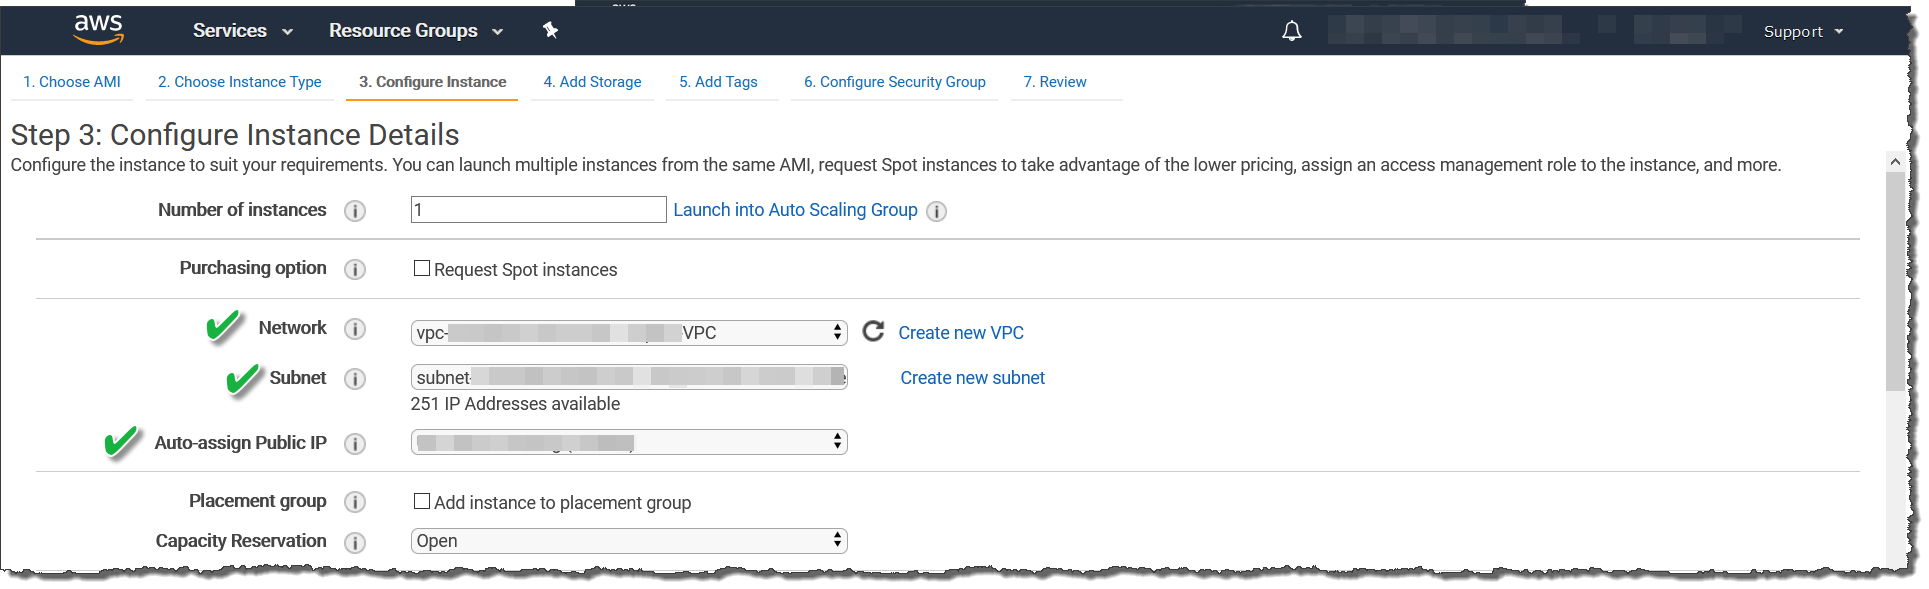Image resolution: width=1929 pixels, height=589 pixels.
Task: Click info icon next to Network label
Action: point(355,329)
